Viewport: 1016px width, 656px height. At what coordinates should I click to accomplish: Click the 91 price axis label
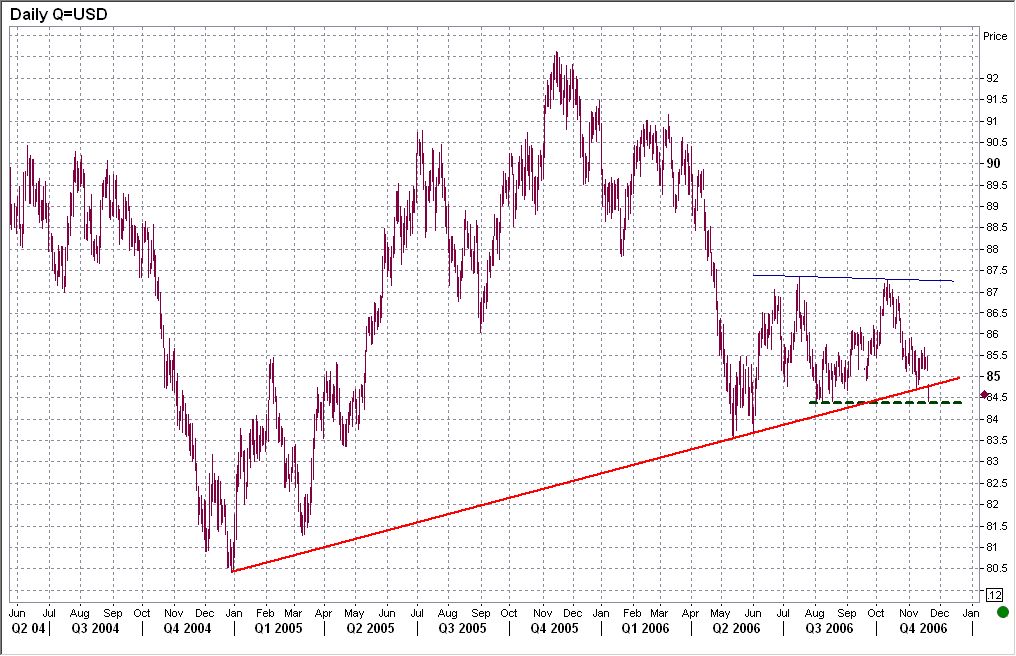(x=992, y=121)
